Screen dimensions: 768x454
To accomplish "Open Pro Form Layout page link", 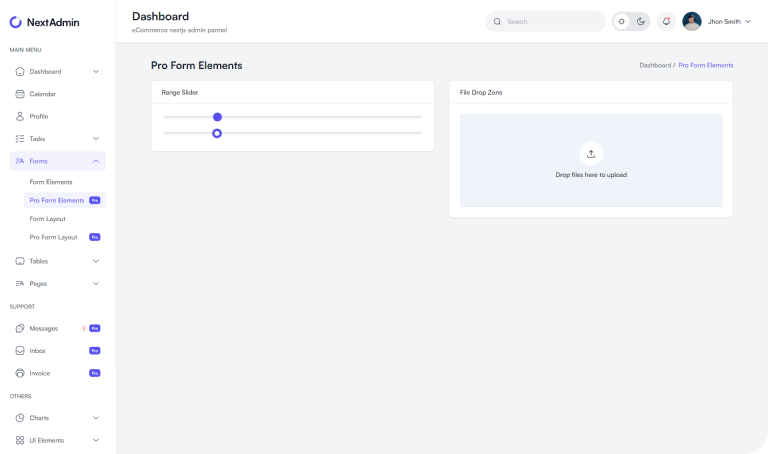I will [54, 237].
